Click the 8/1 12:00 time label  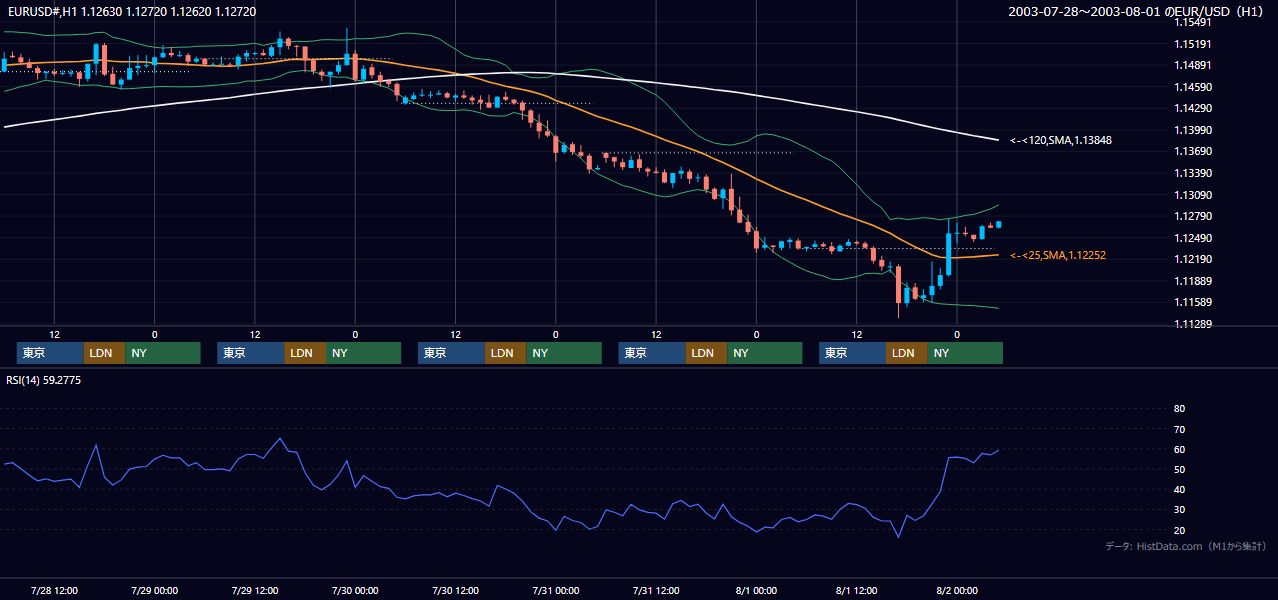857,590
